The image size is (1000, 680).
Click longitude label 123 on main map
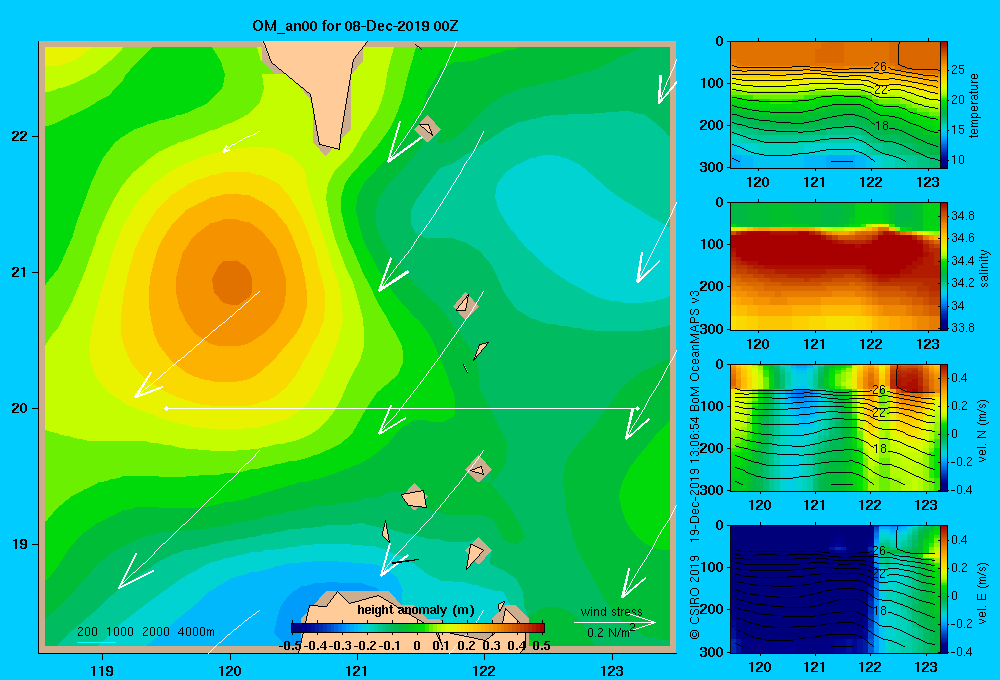click(612, 670)
